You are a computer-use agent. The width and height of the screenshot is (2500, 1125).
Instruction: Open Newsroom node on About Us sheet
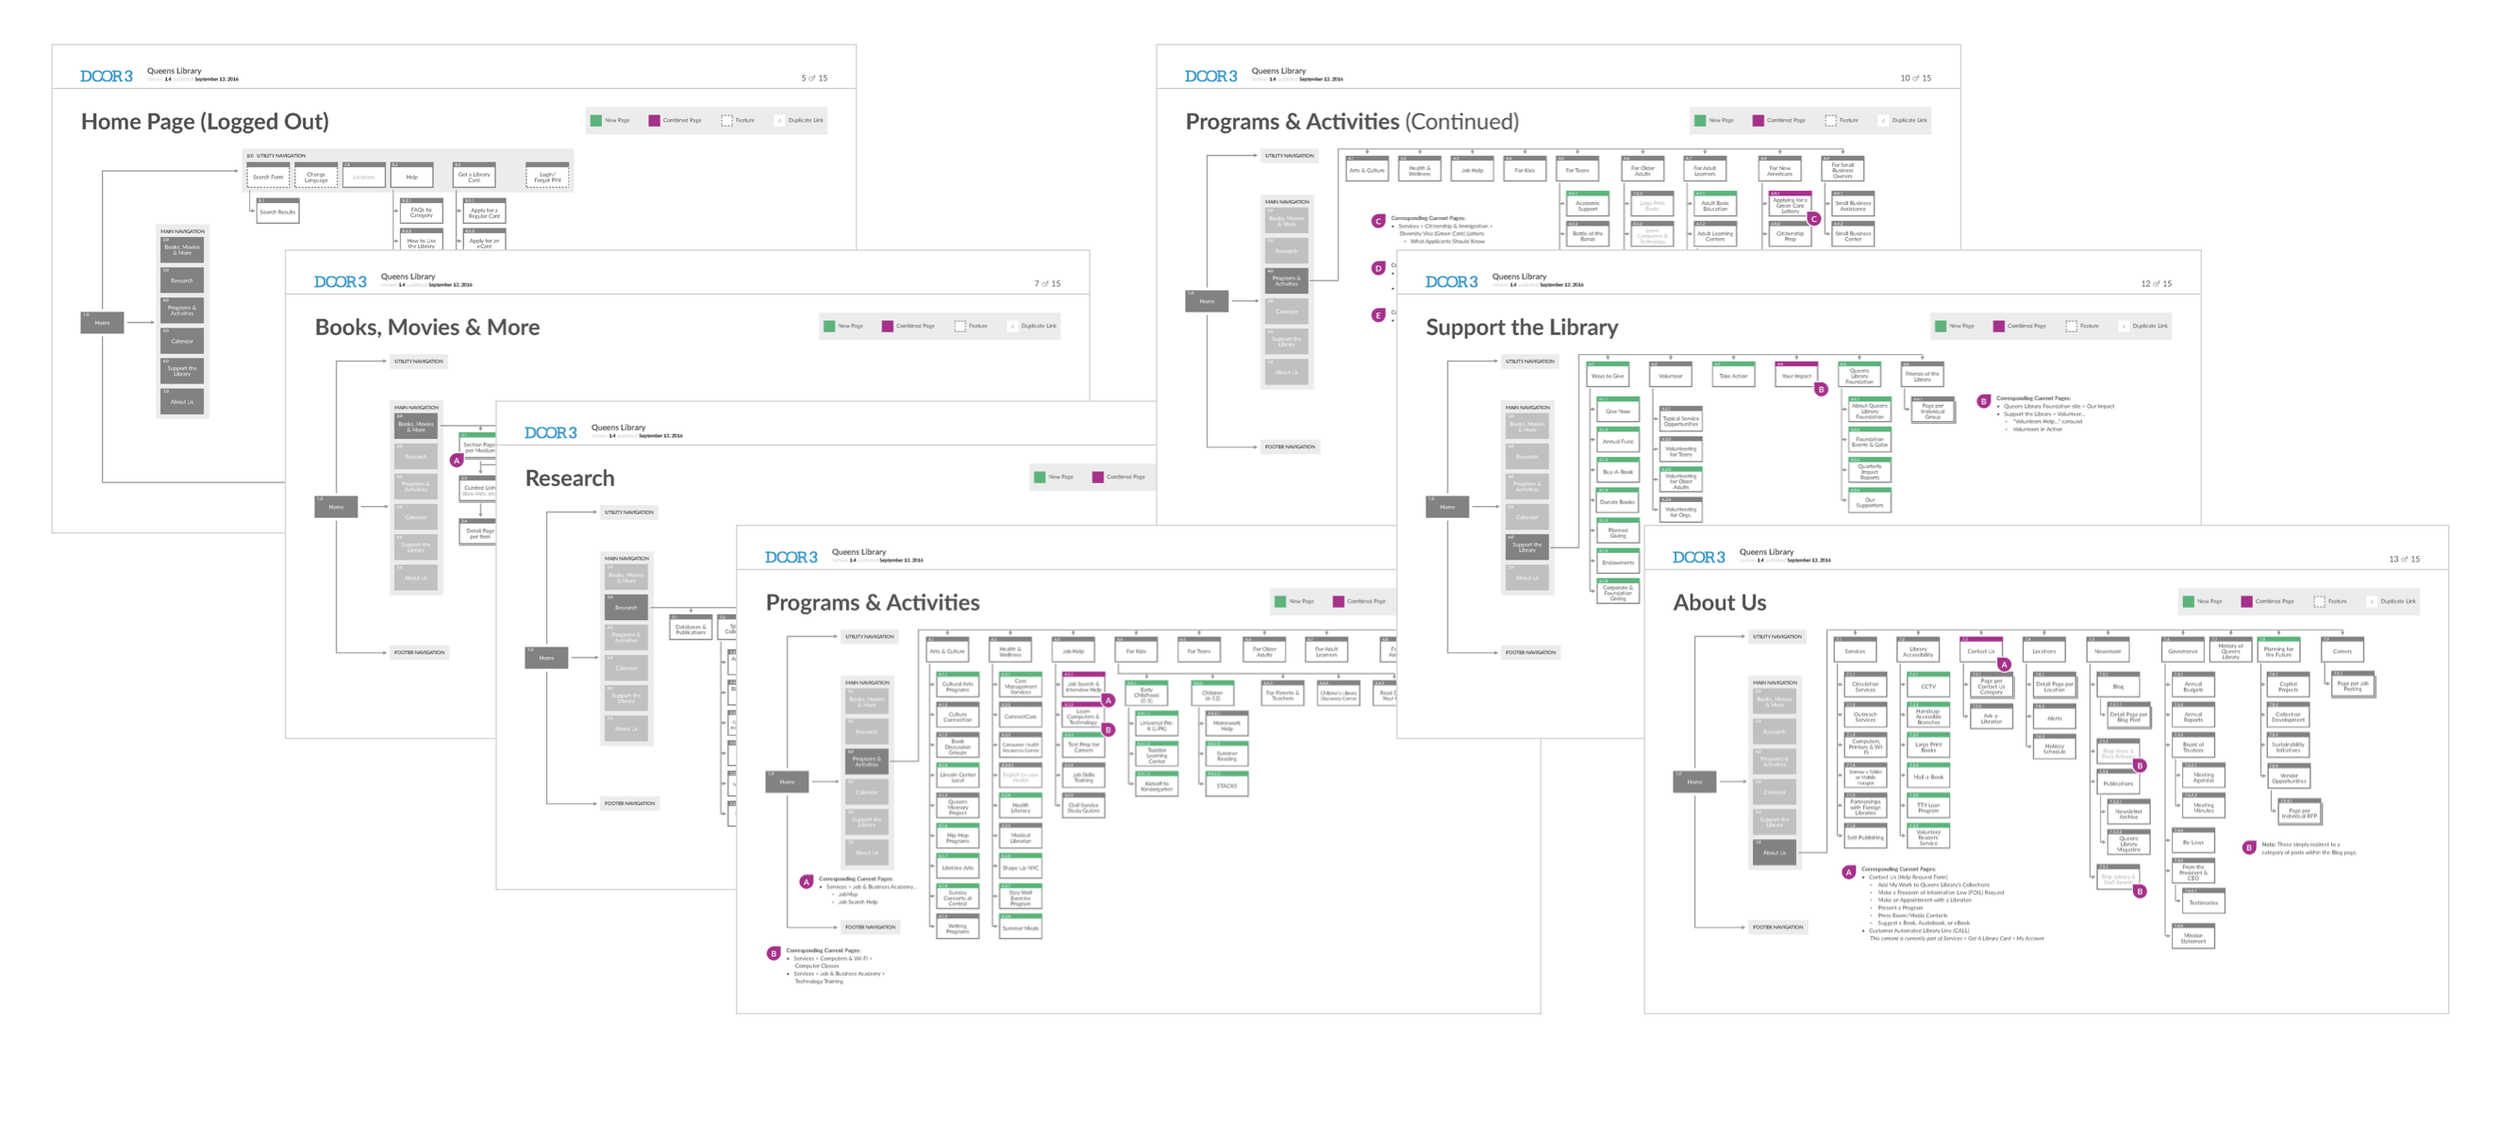pos(2107,651)
